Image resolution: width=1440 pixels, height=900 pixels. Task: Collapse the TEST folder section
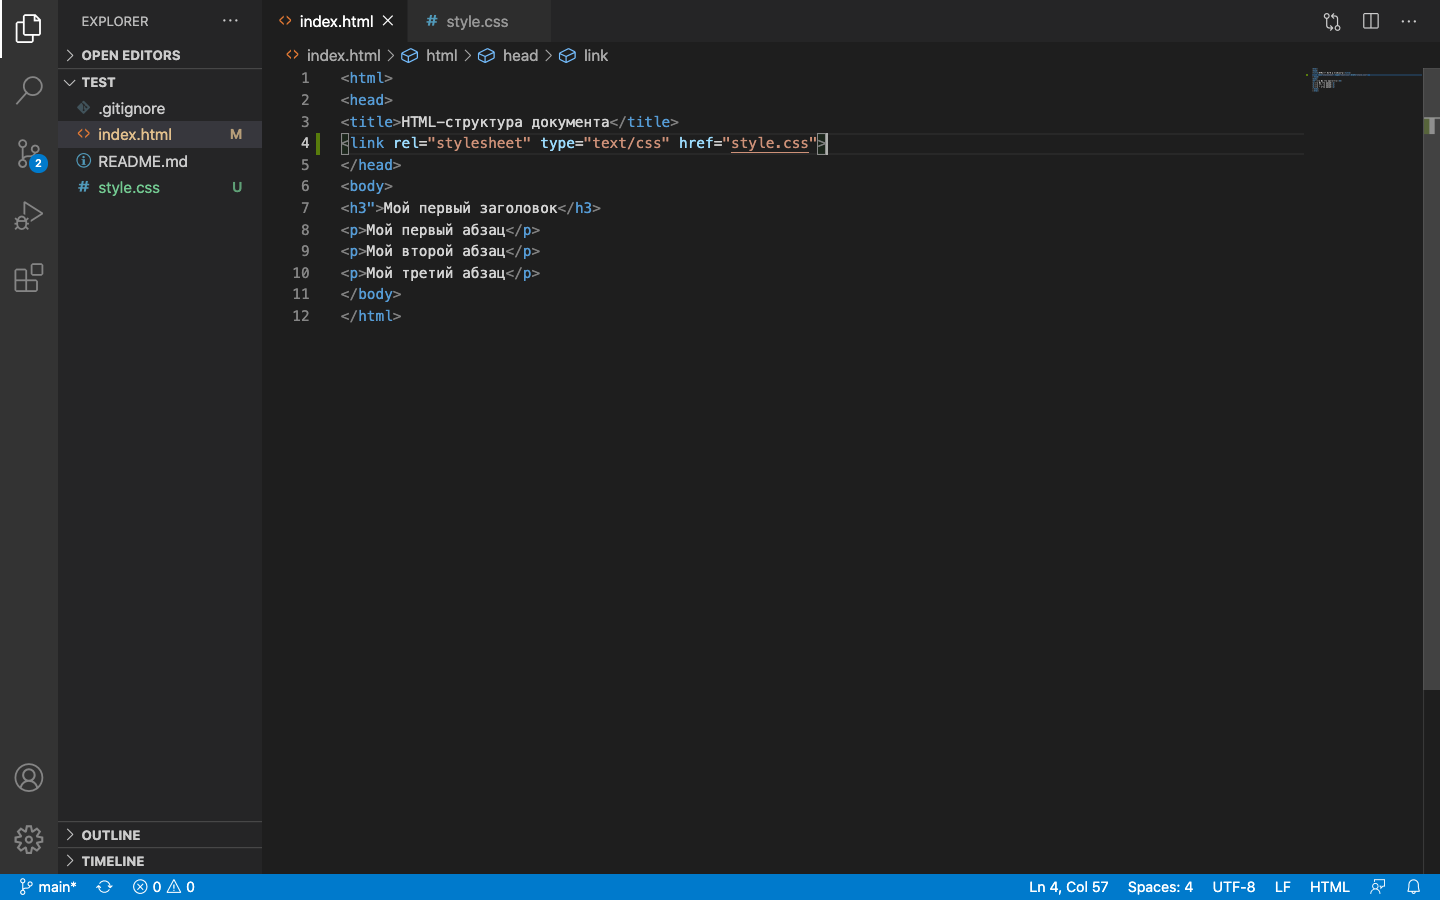click(x=98, y=82)
